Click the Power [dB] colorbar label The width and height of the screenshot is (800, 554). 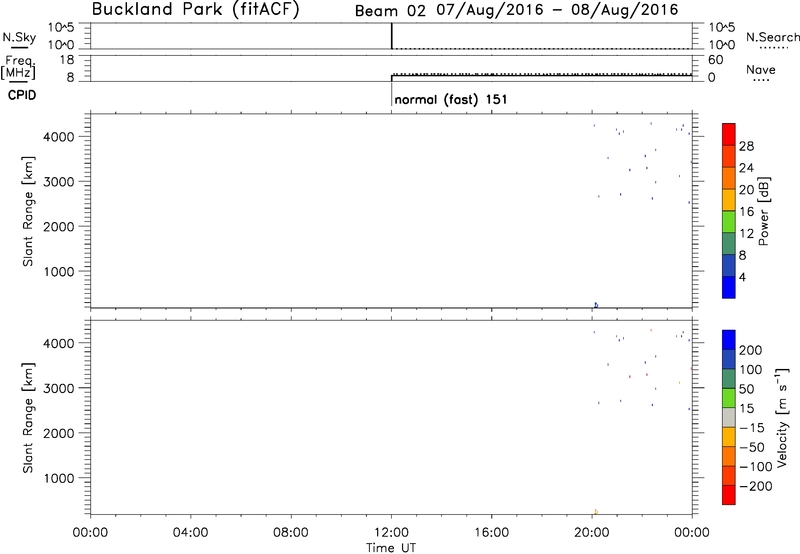point(763,211)
